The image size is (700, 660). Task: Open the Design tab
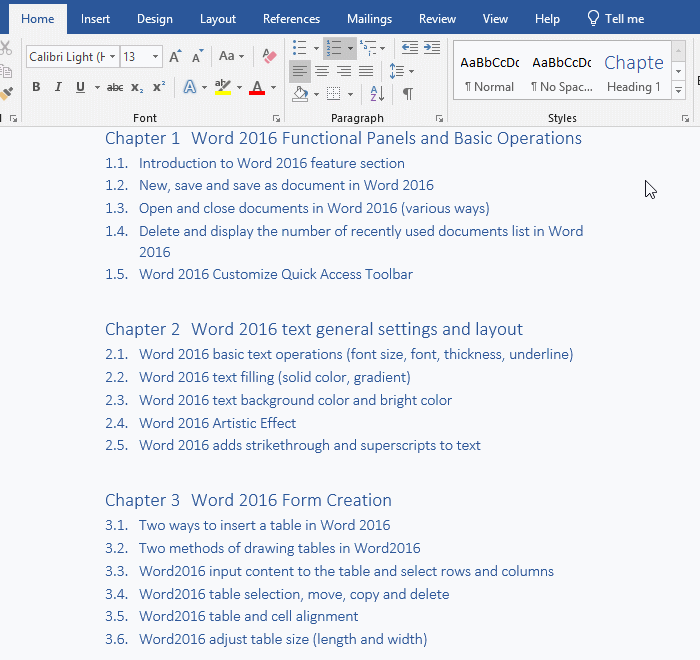tap(154, 19)
